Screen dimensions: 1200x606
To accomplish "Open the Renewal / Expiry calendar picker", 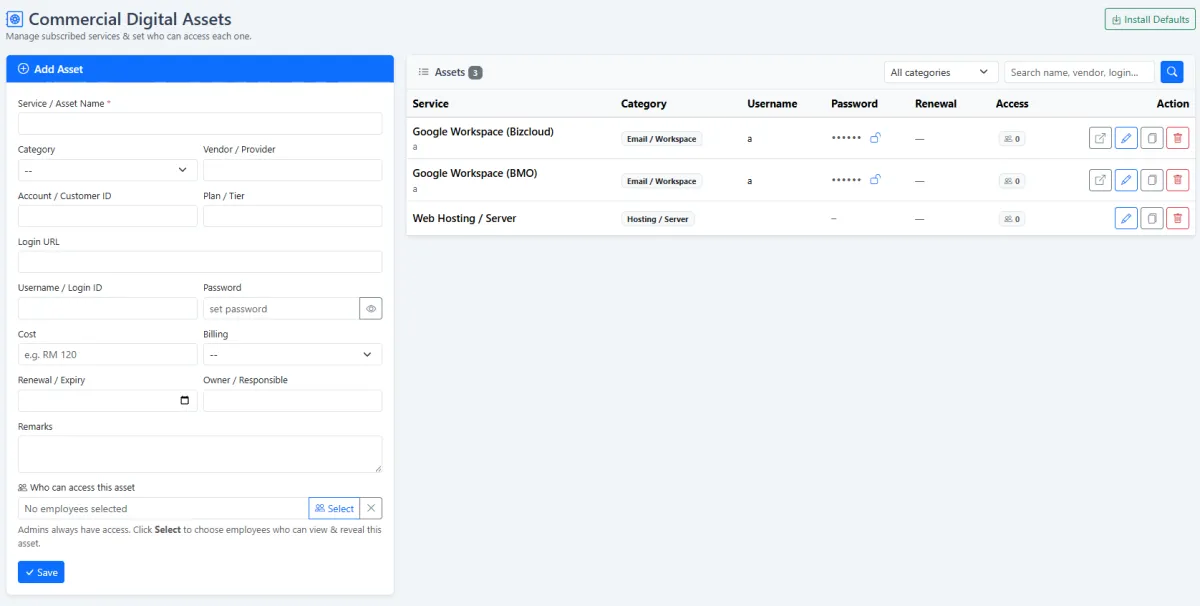I will (x=184, y=401).
